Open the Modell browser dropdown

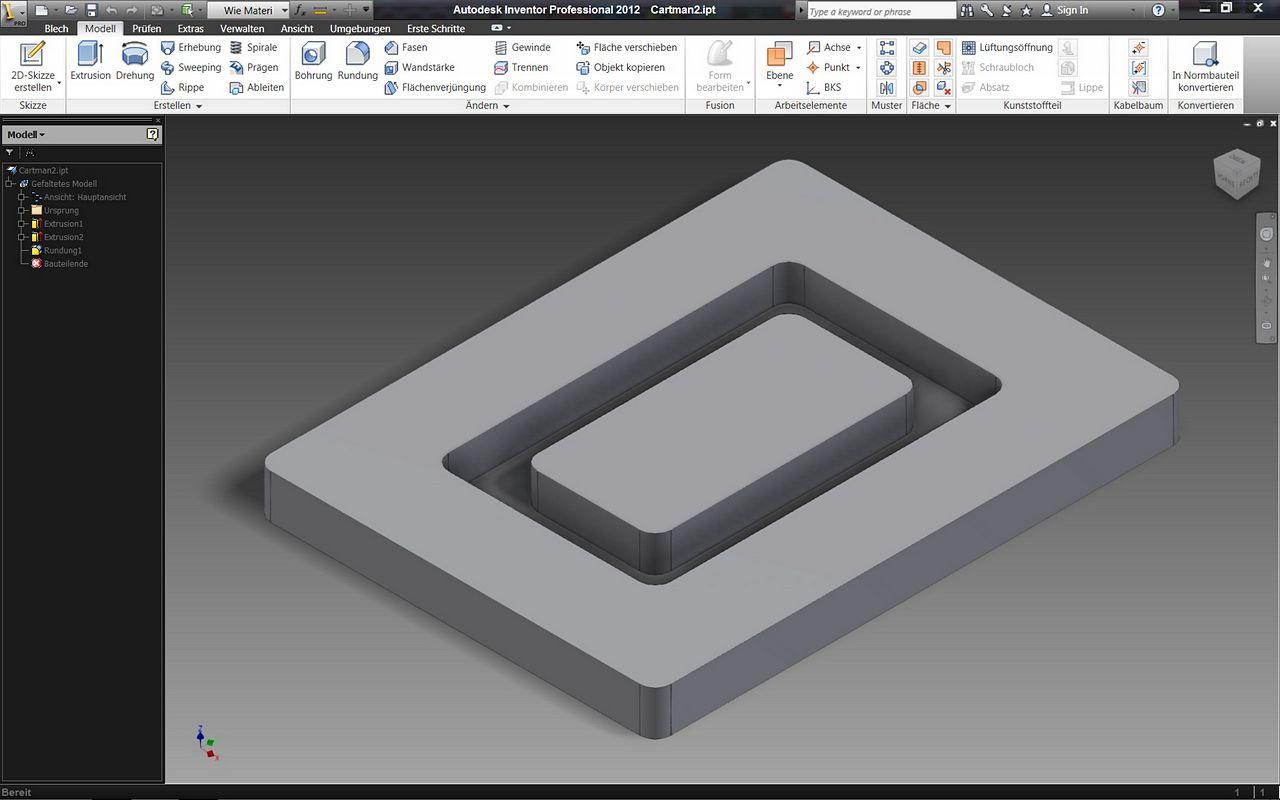pyautogui.click(x=26, y=134)
